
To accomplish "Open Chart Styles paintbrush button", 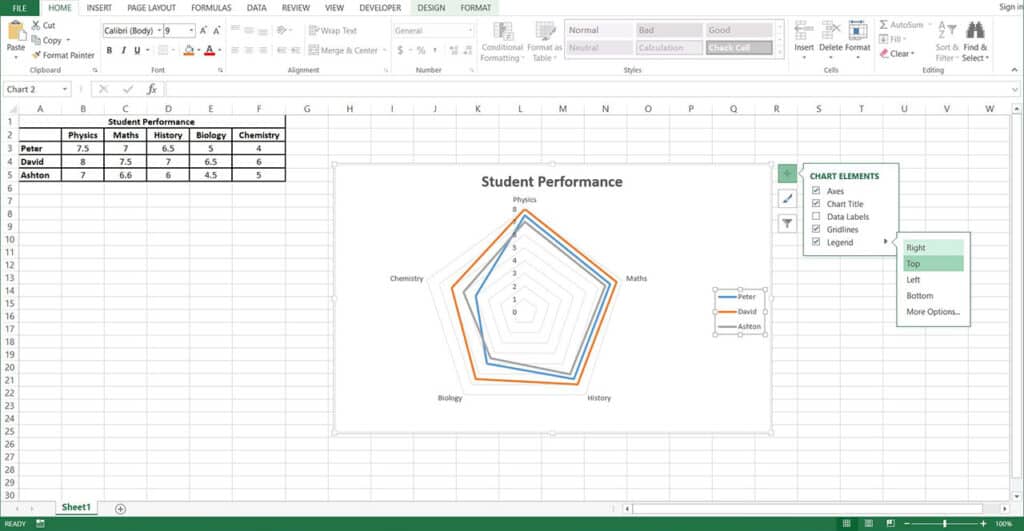I will [787, 199].
